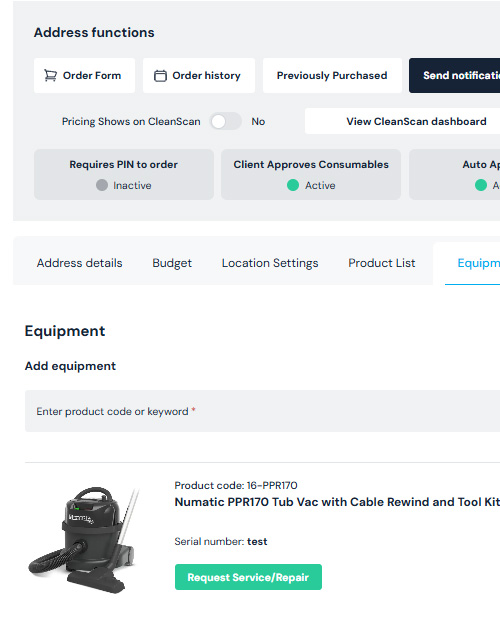Switch to the Address details tab
The width and height of the screenshot is (500, 625).
tap(79, 263)
